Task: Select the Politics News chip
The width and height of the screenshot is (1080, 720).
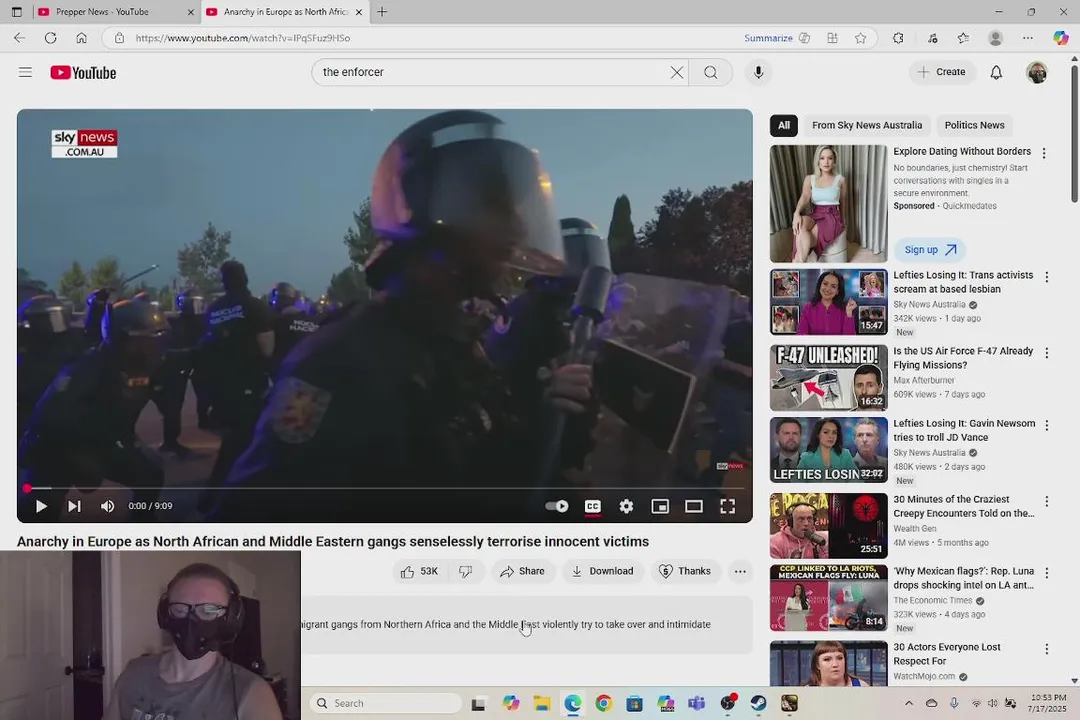Action: (975, 125)
